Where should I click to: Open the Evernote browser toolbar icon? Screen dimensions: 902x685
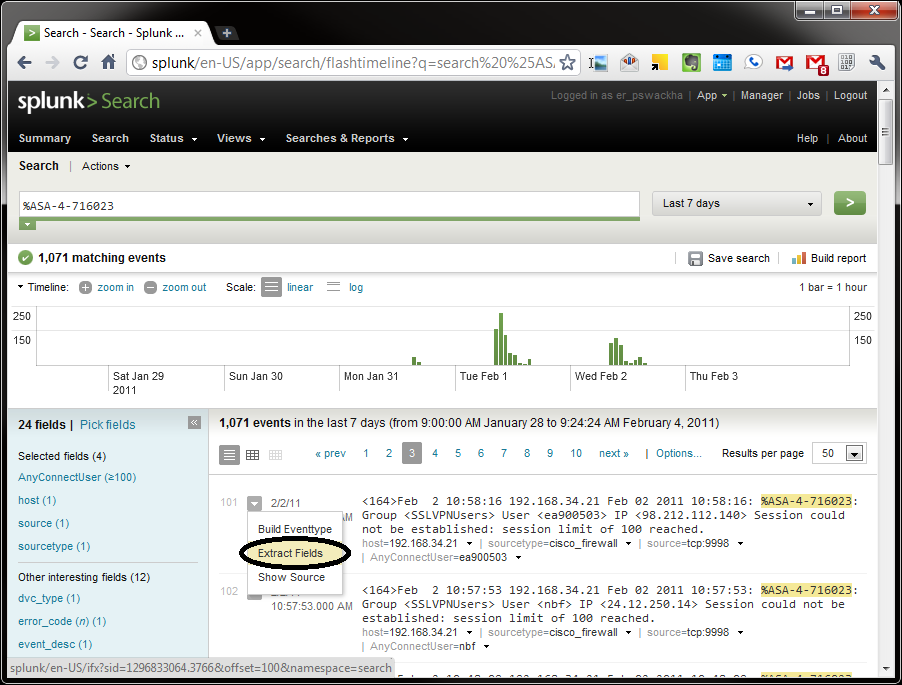pos(691,62)
